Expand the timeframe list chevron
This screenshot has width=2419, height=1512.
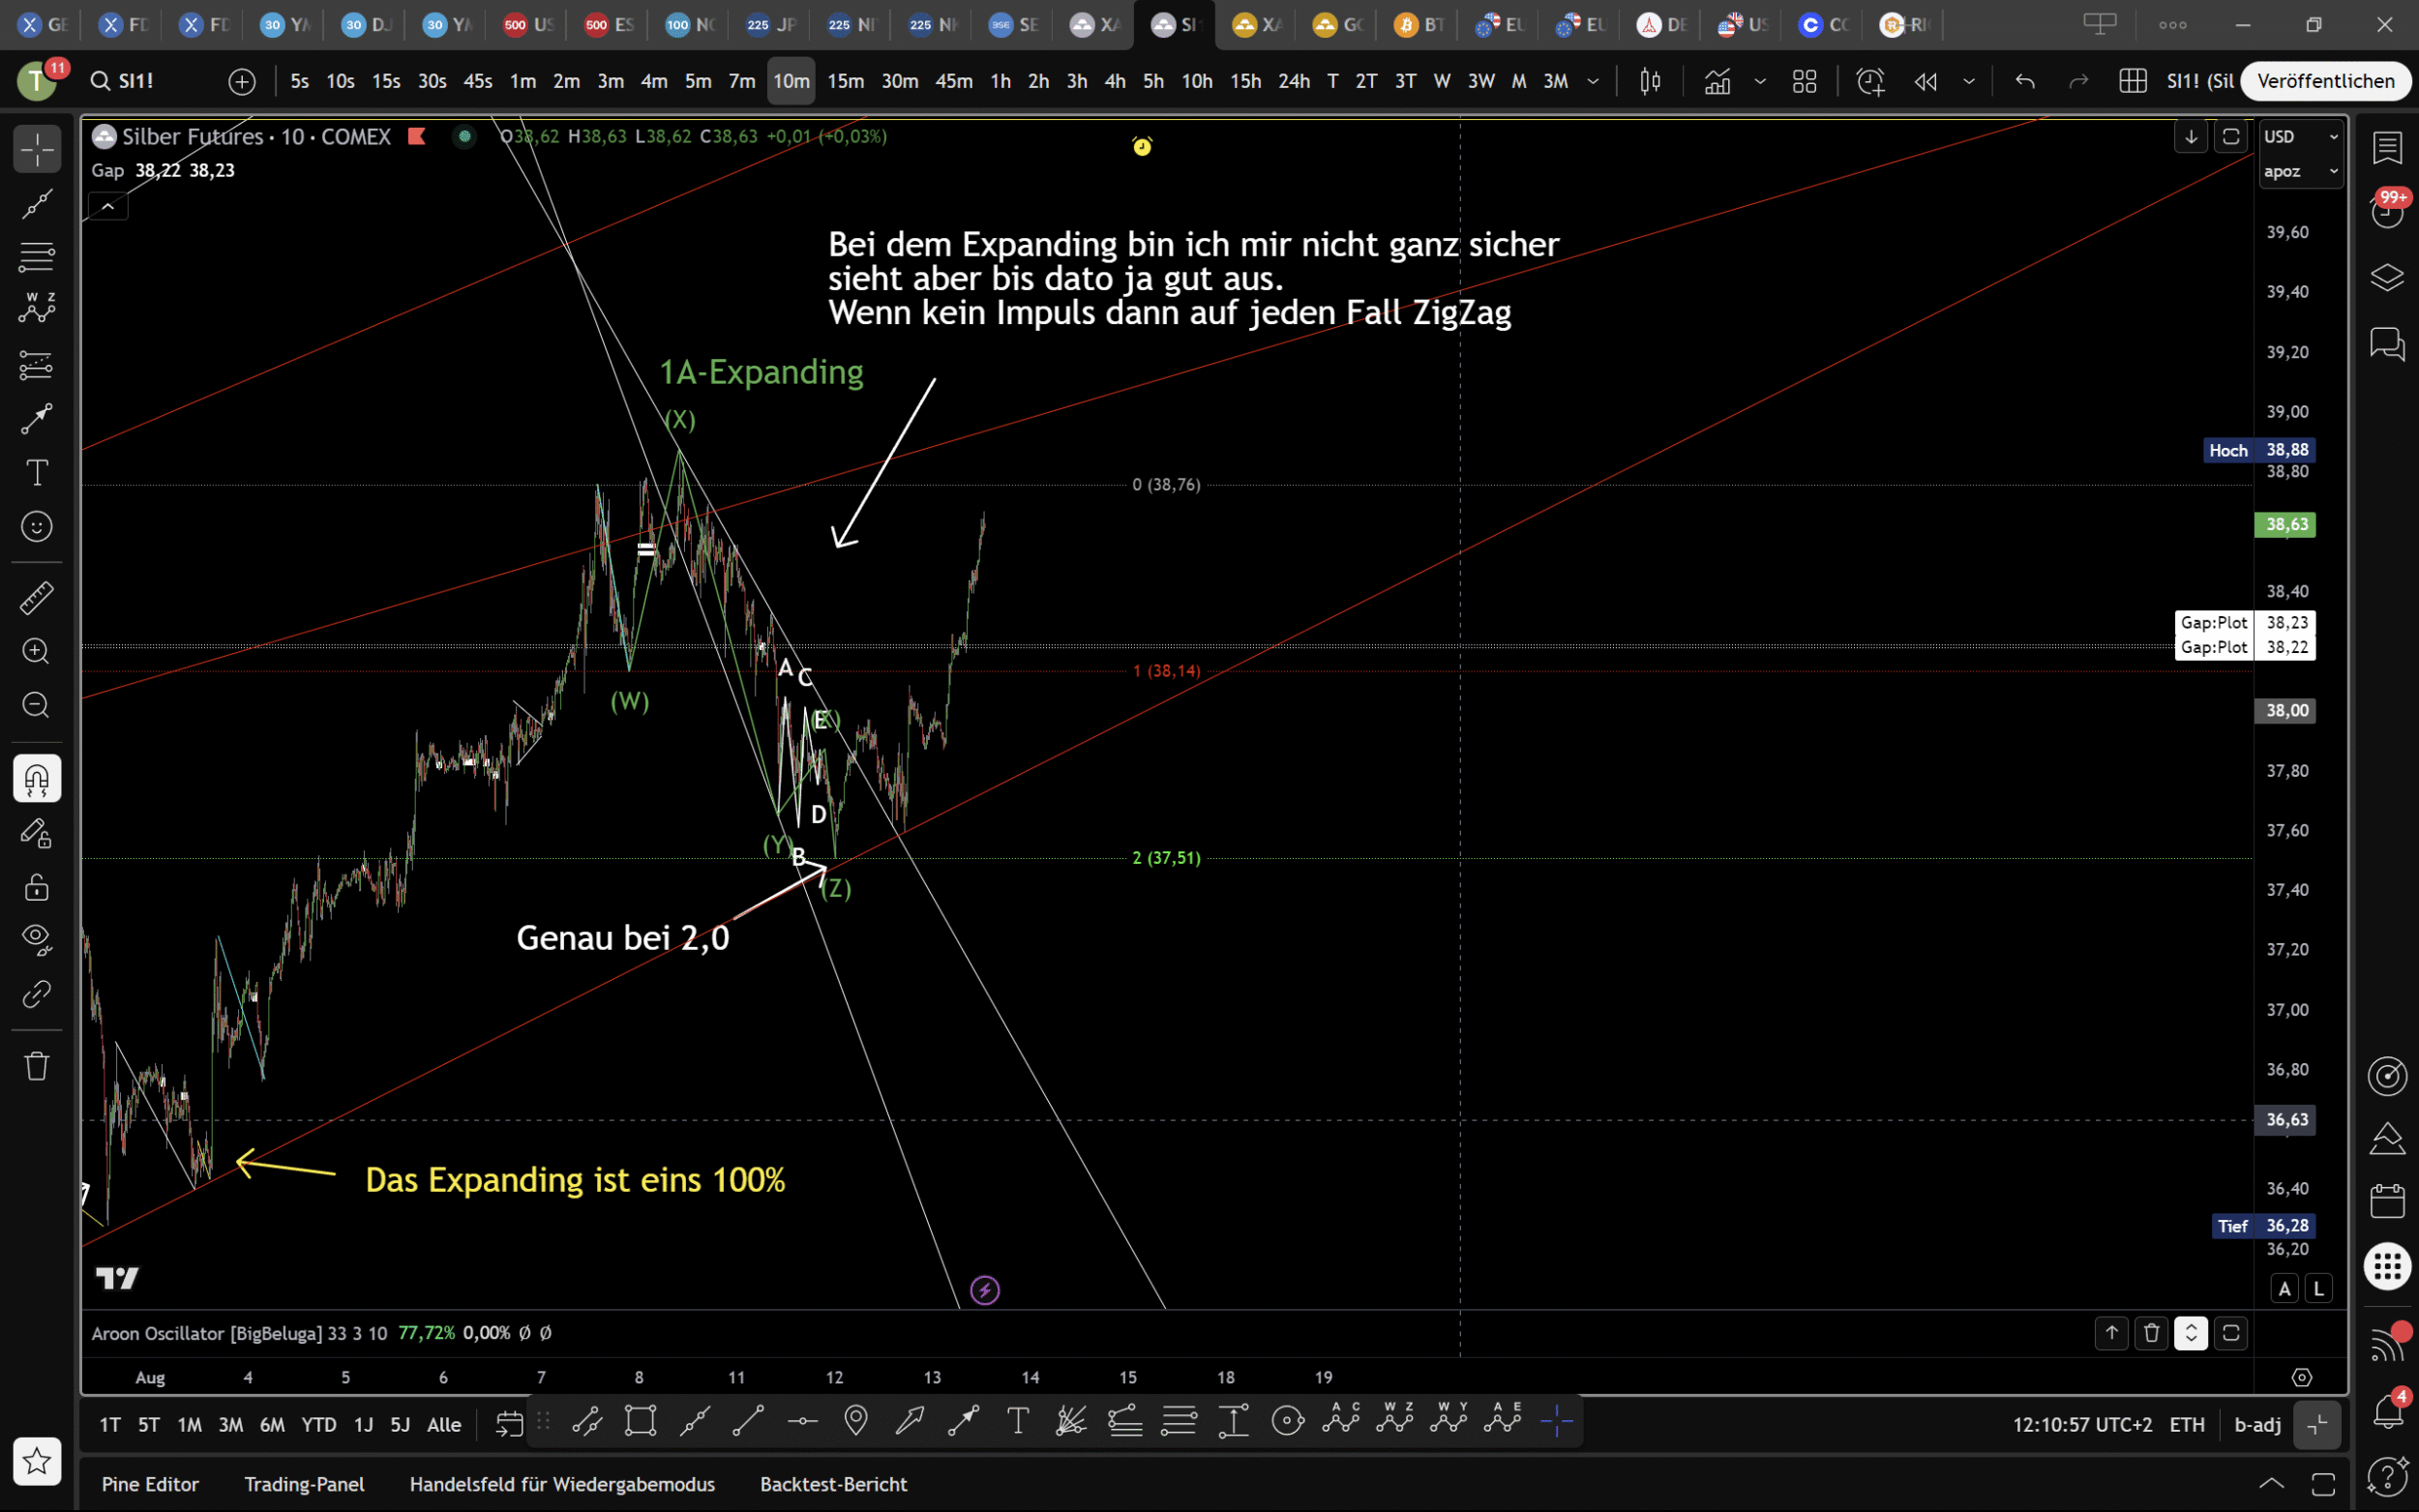(1593, 81)
